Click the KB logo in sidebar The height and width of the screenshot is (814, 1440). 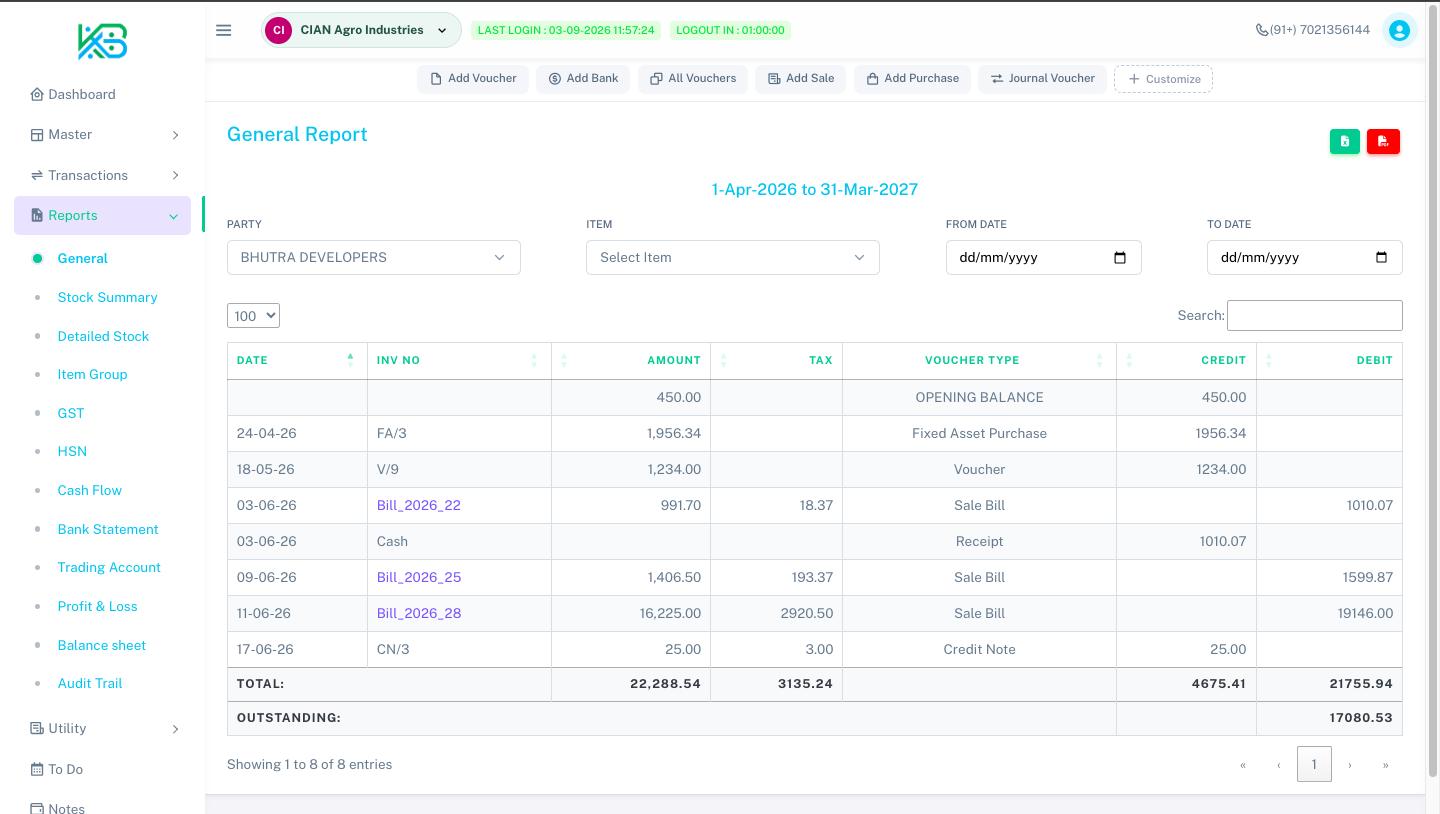coord(103,42)
